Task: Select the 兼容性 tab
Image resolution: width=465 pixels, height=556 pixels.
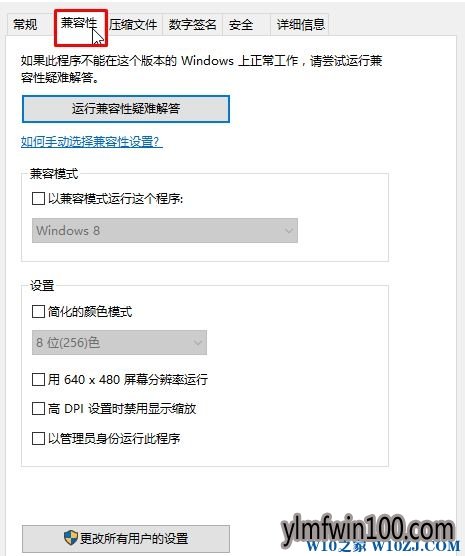Action: coord(81,24)
